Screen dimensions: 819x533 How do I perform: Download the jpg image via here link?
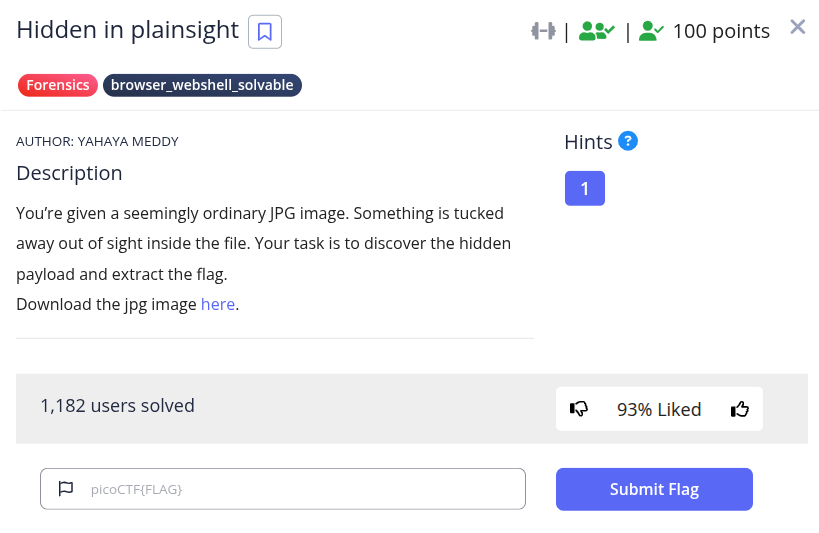click(218, 304)
